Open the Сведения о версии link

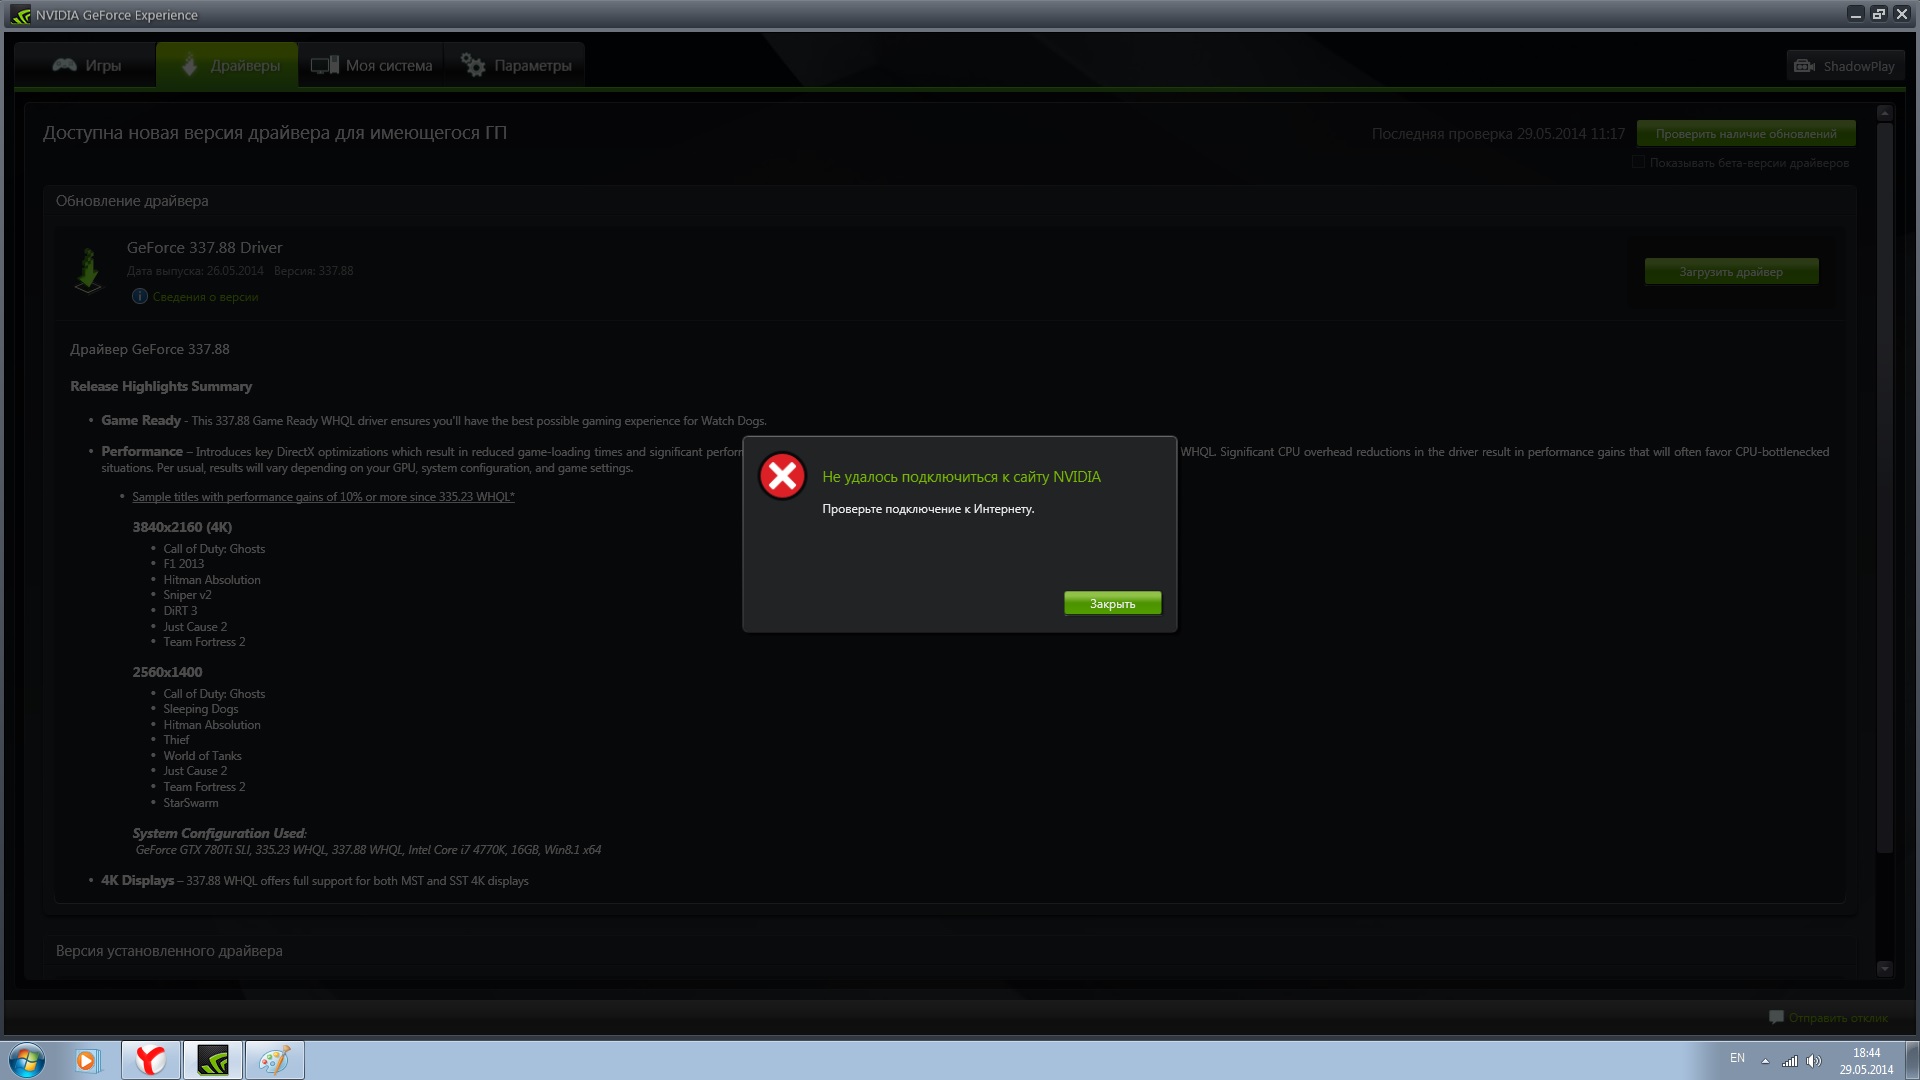point(205,297)
